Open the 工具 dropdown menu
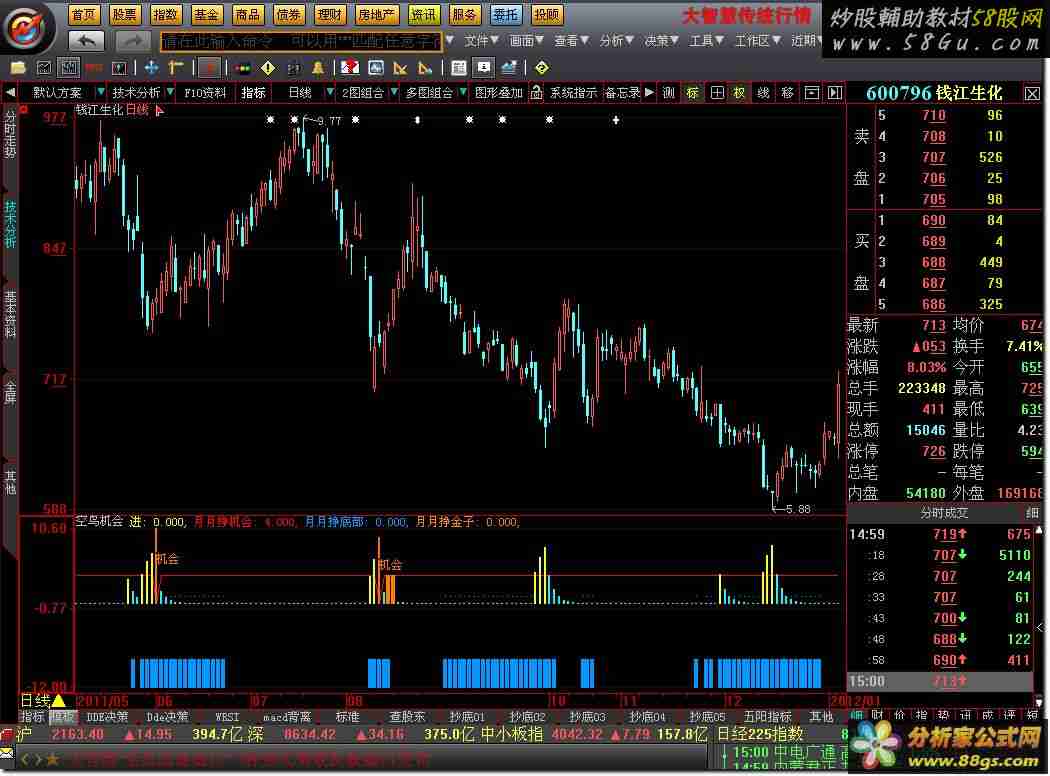The image size is (1050, 776). point(706,42)
